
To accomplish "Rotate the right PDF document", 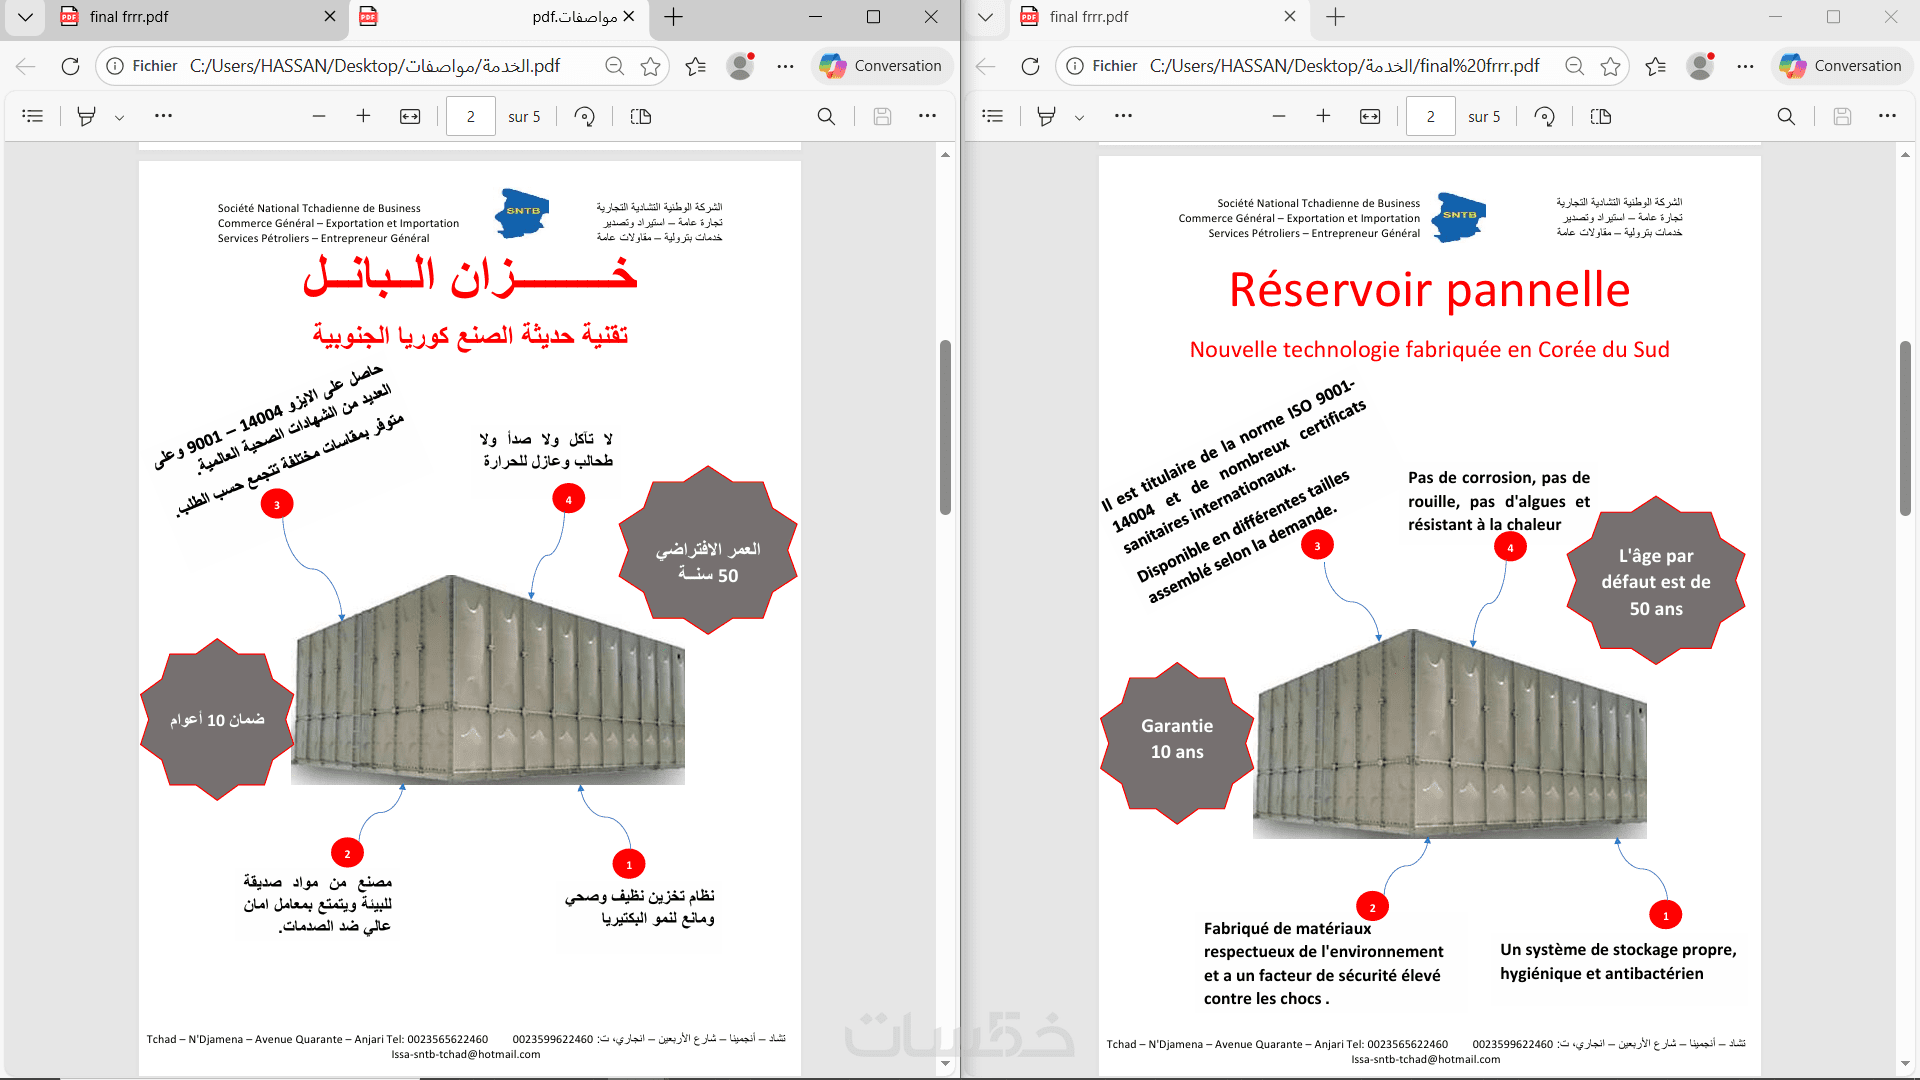I will tap(1544, 116).
